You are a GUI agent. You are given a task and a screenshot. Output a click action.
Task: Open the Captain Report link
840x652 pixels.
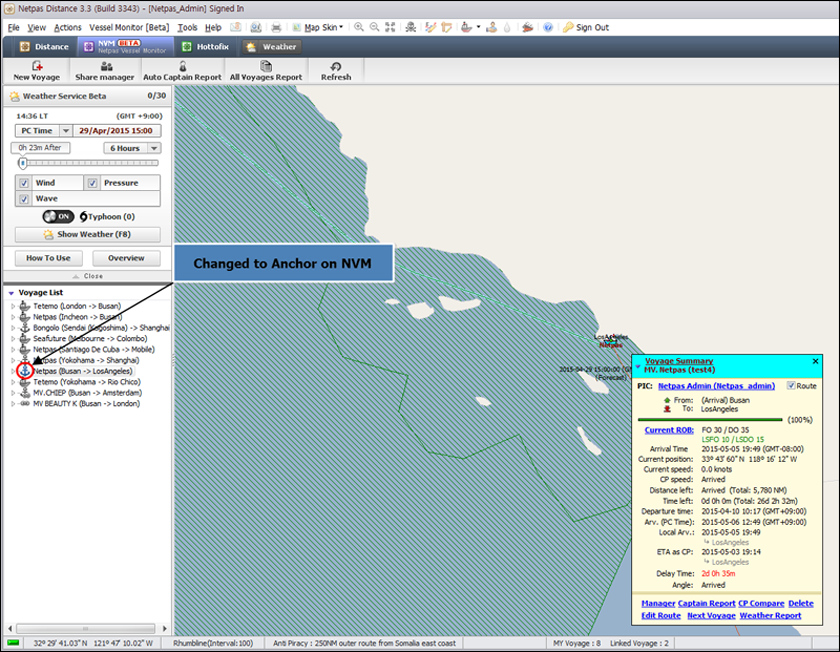point(707,603)
